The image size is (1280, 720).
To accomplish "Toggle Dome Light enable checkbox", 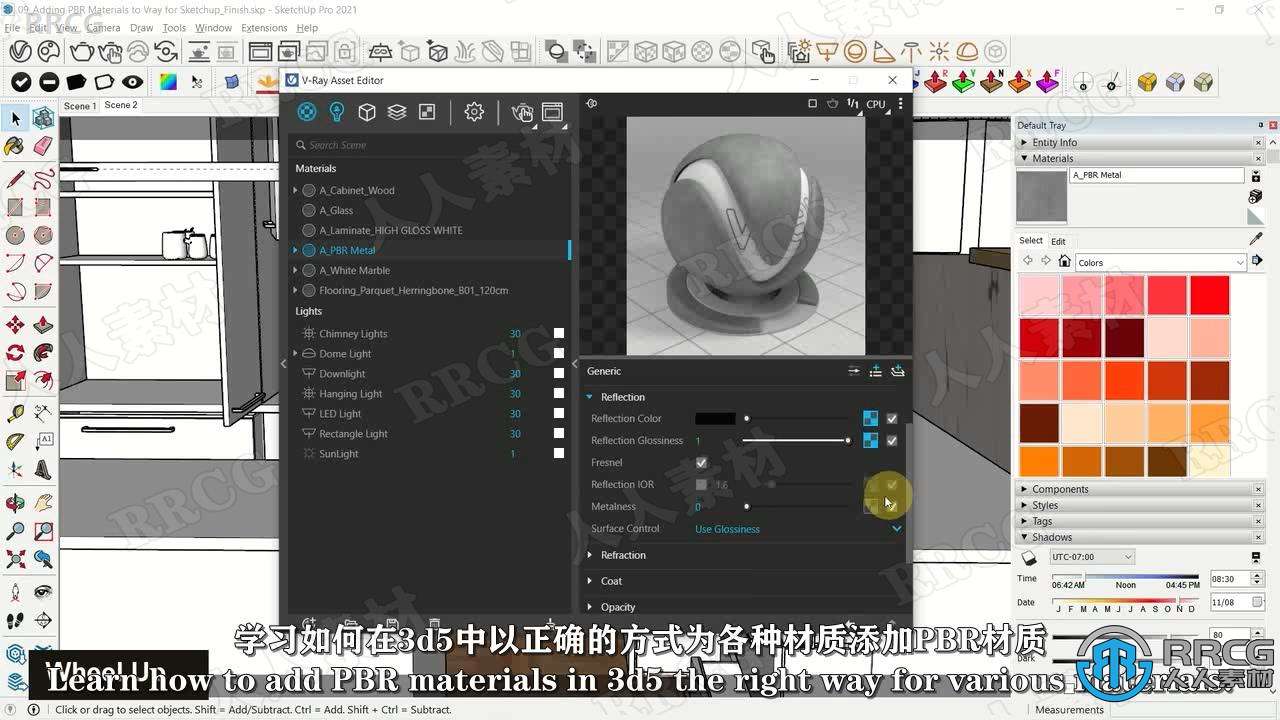I will pos(559,353).
